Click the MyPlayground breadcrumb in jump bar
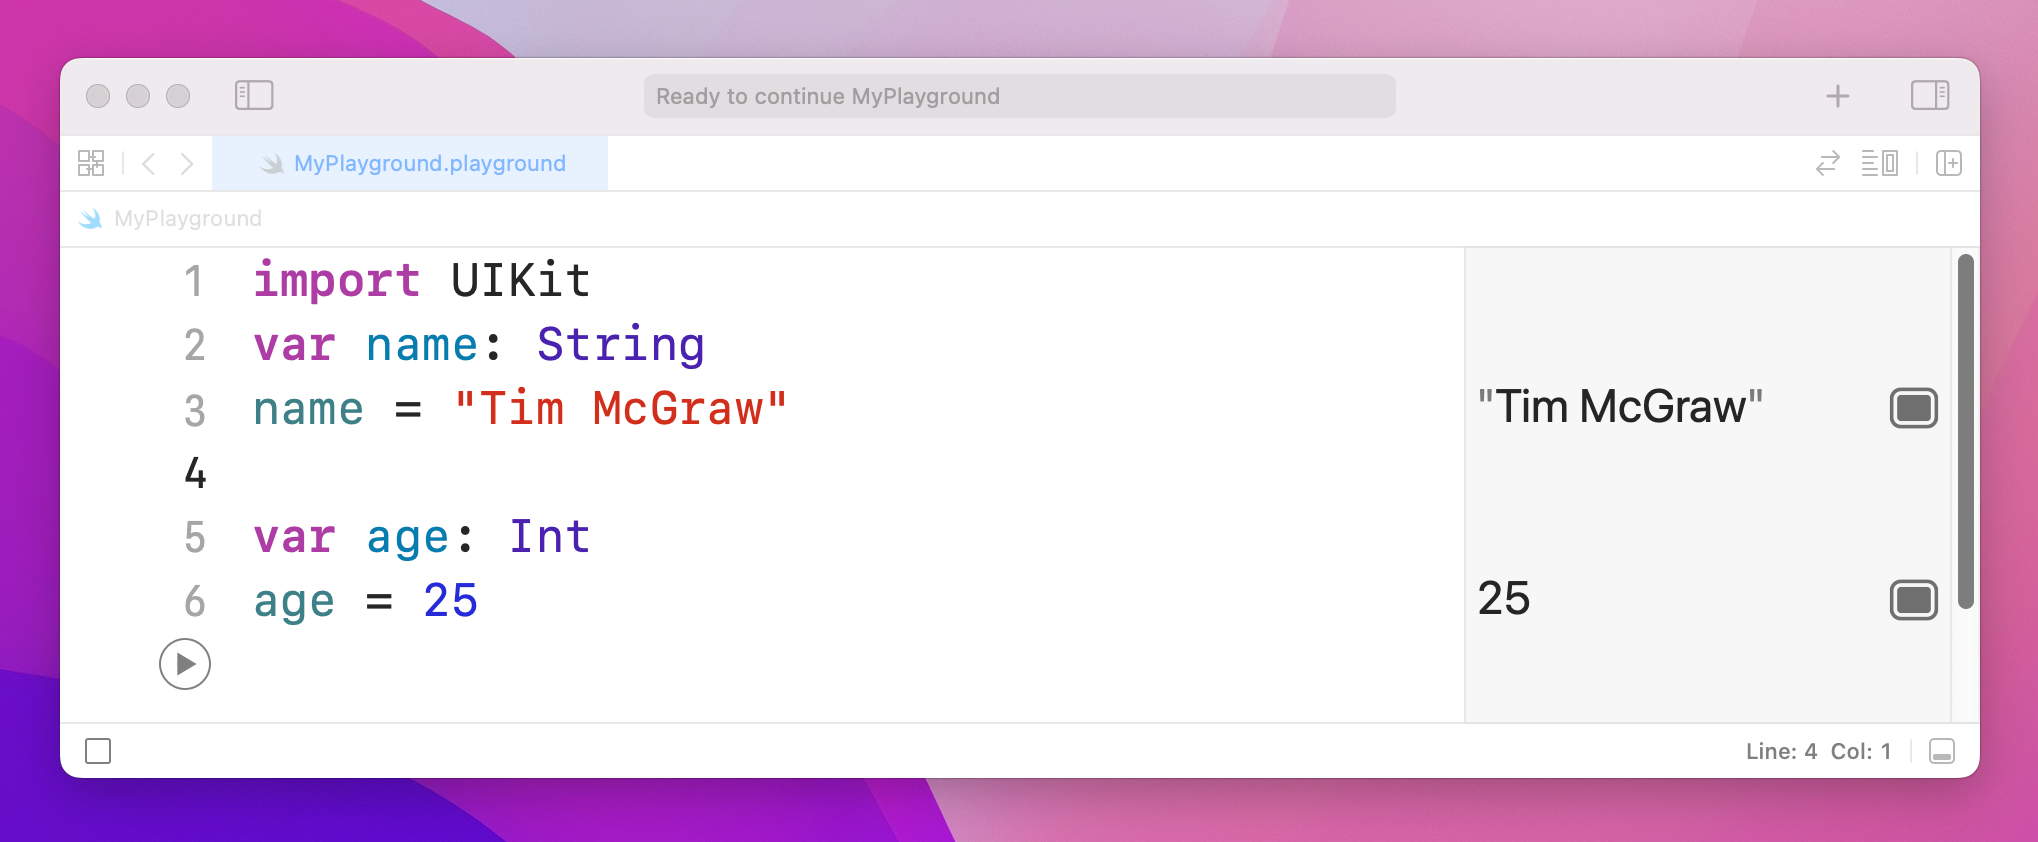The height and width of the screenshot is (842, 2038). [187, 219]
